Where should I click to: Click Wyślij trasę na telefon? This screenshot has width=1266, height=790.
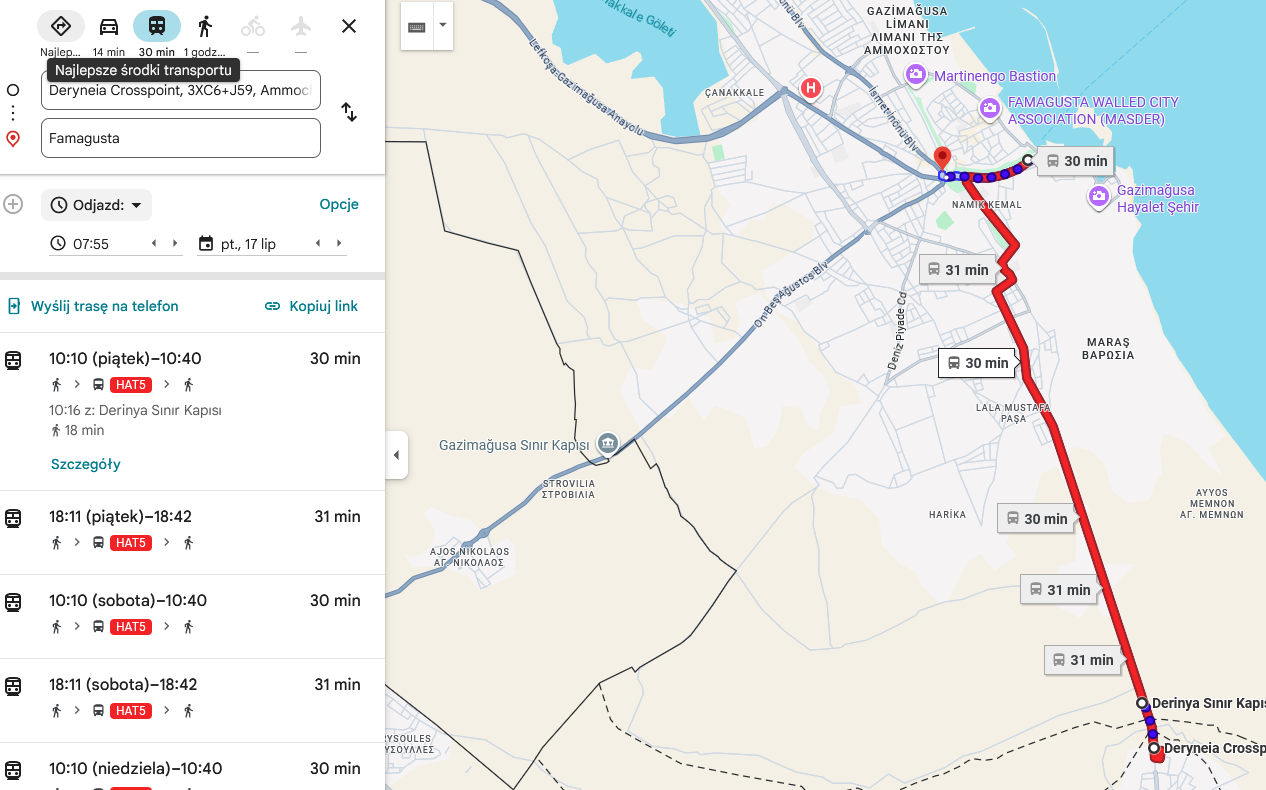tap(93, 306)
